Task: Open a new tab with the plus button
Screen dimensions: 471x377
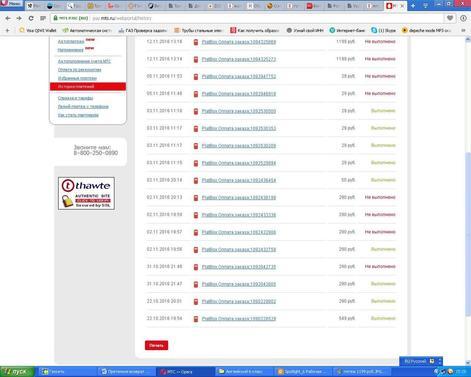Action: pyautogui.click(x=413, y=6)
